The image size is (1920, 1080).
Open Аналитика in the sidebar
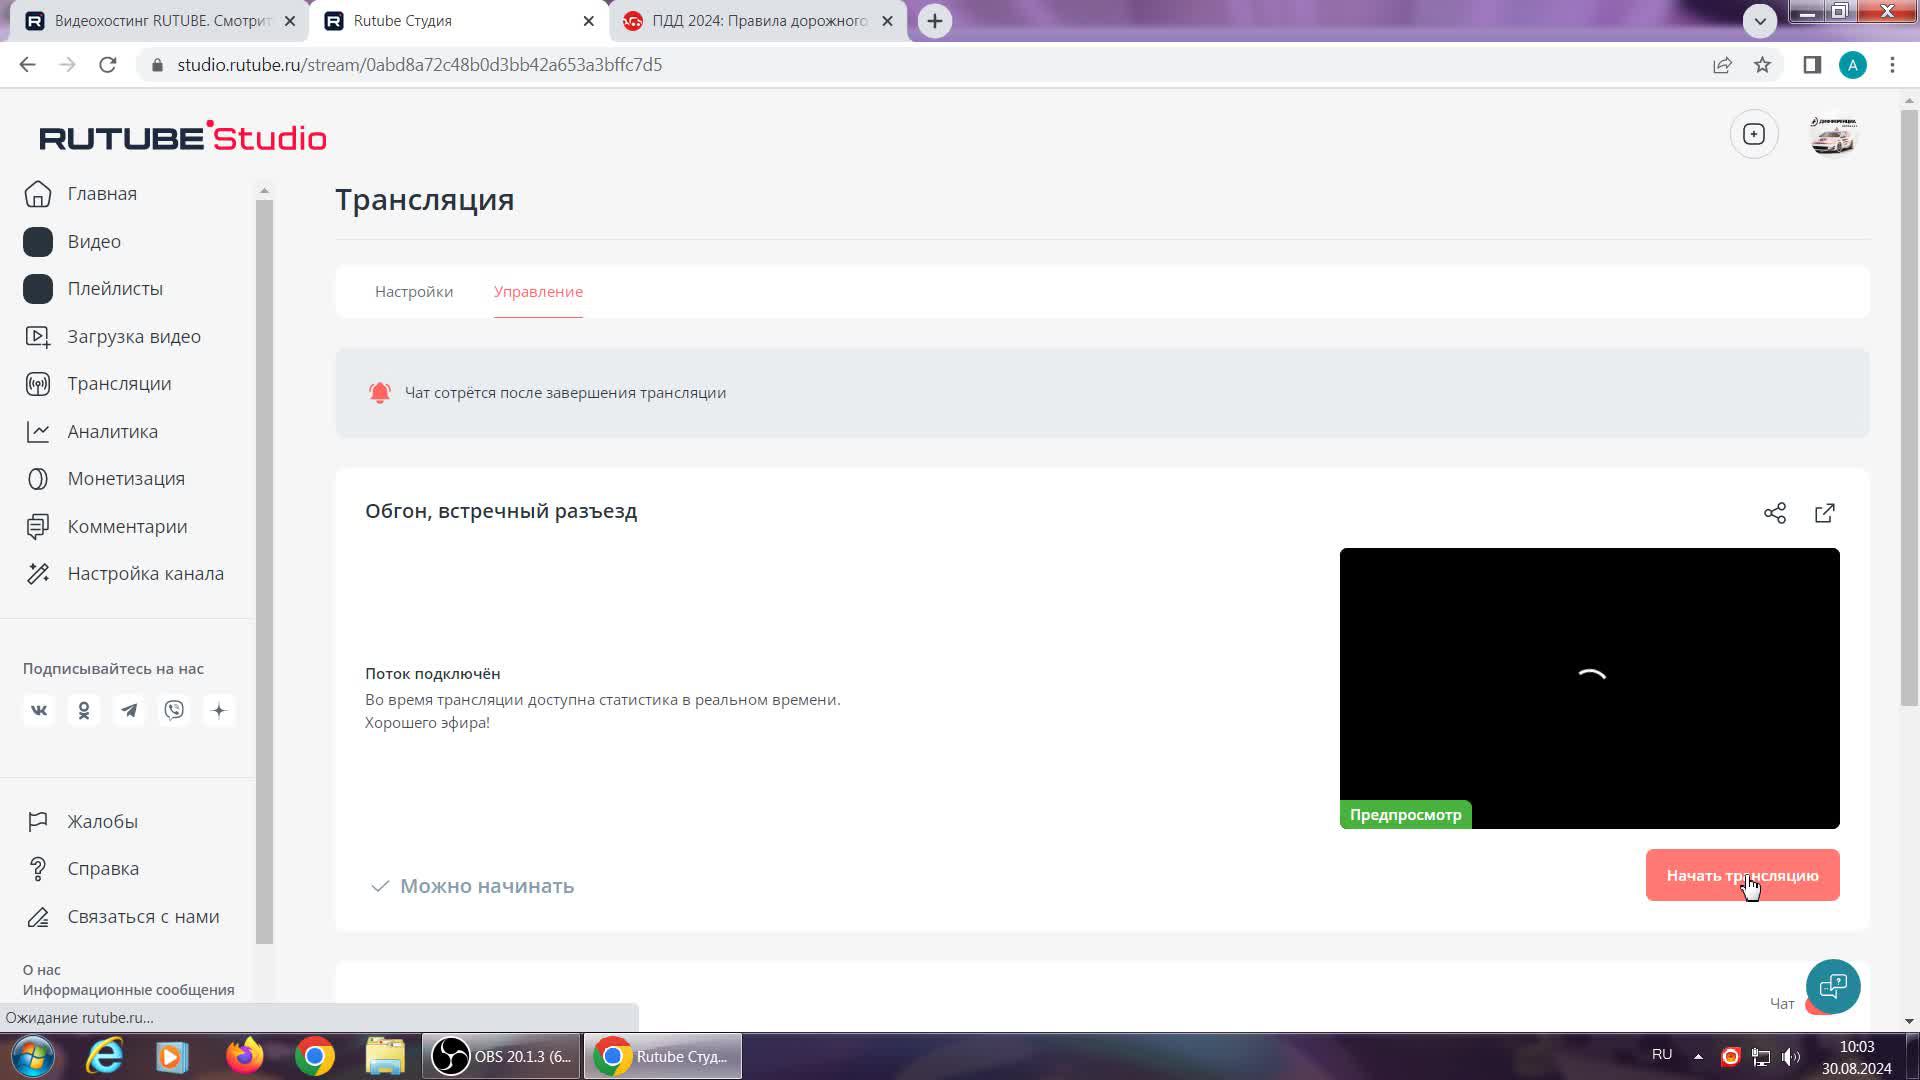click(112, 431)
